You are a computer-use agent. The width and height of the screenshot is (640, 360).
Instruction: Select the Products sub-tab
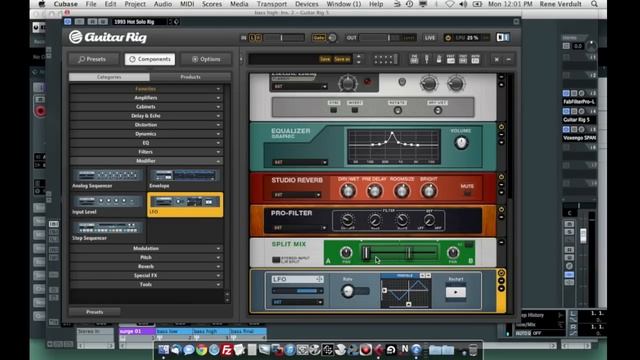[190, 77]
